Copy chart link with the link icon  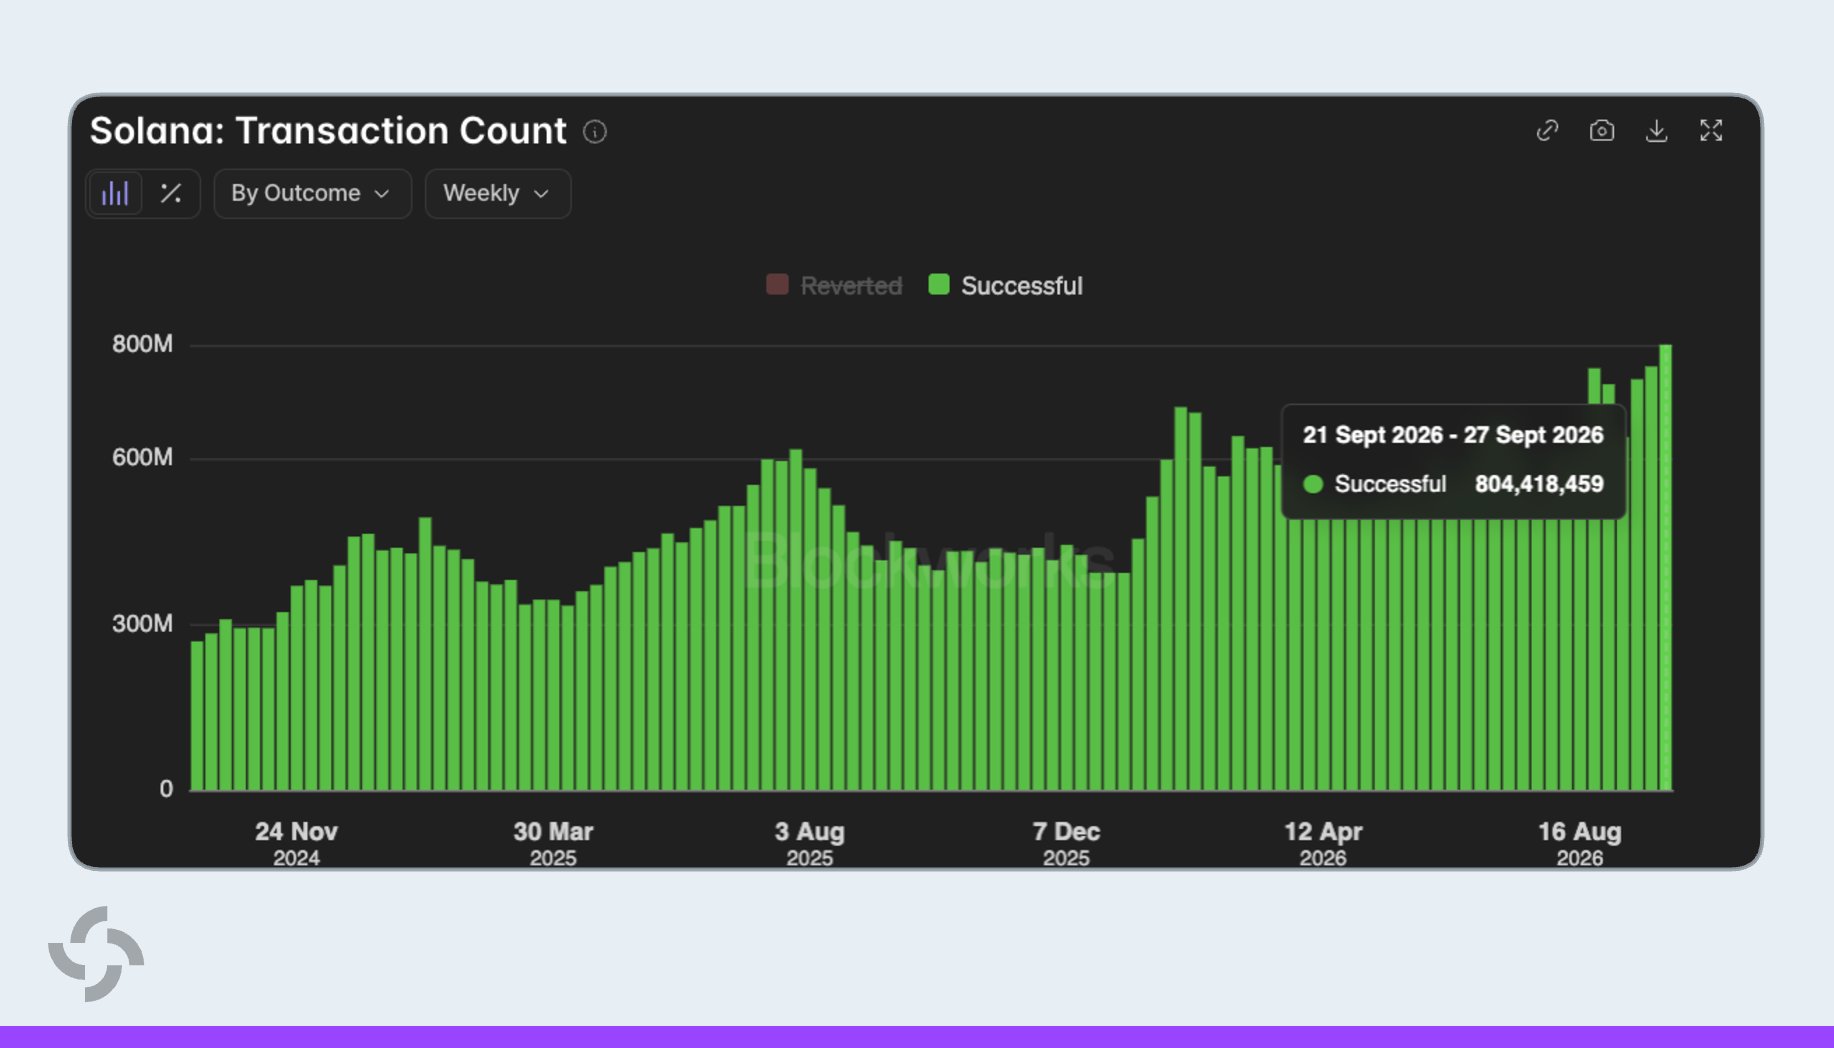coord(1547,131)
